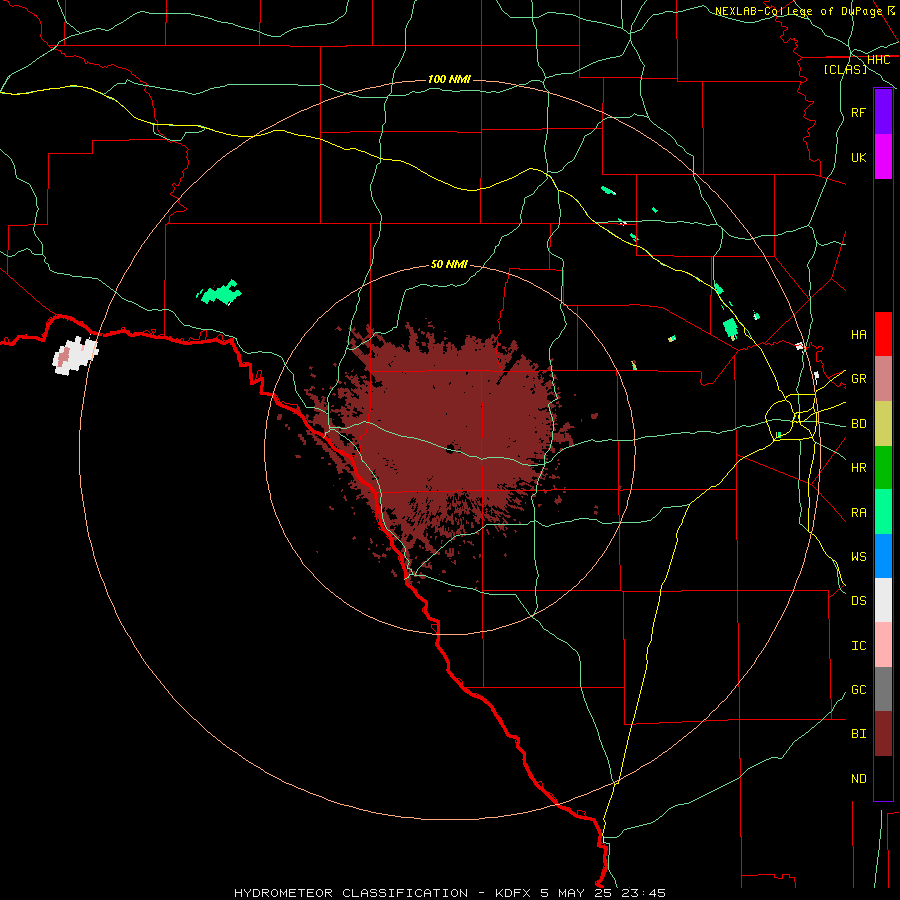Click the "50 NMI" range ring label
The width and height of the screenshot is (900, 900).
pos(449,264)
